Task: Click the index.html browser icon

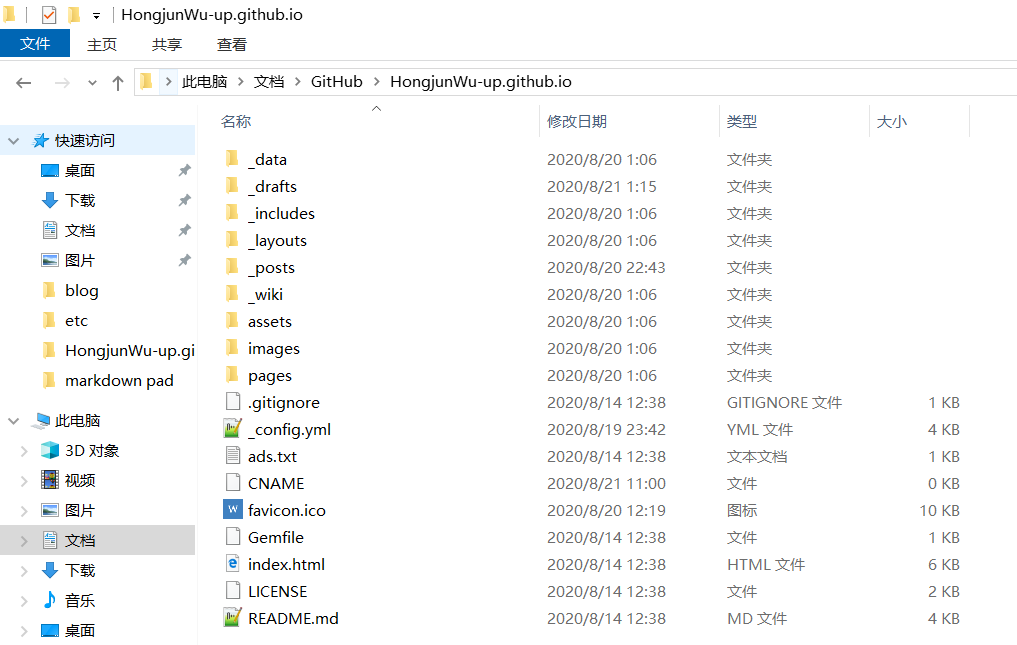Action: coord(233,564)
